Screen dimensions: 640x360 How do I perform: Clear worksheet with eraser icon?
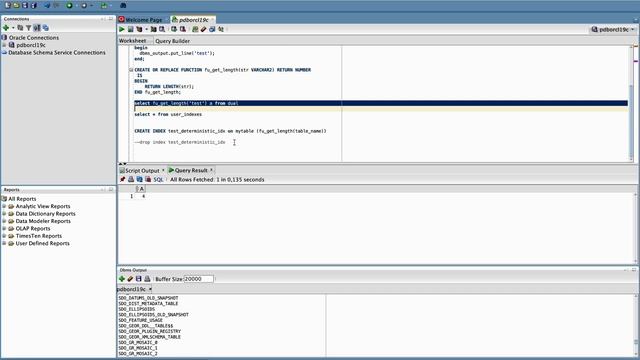[x=203, y=29]
